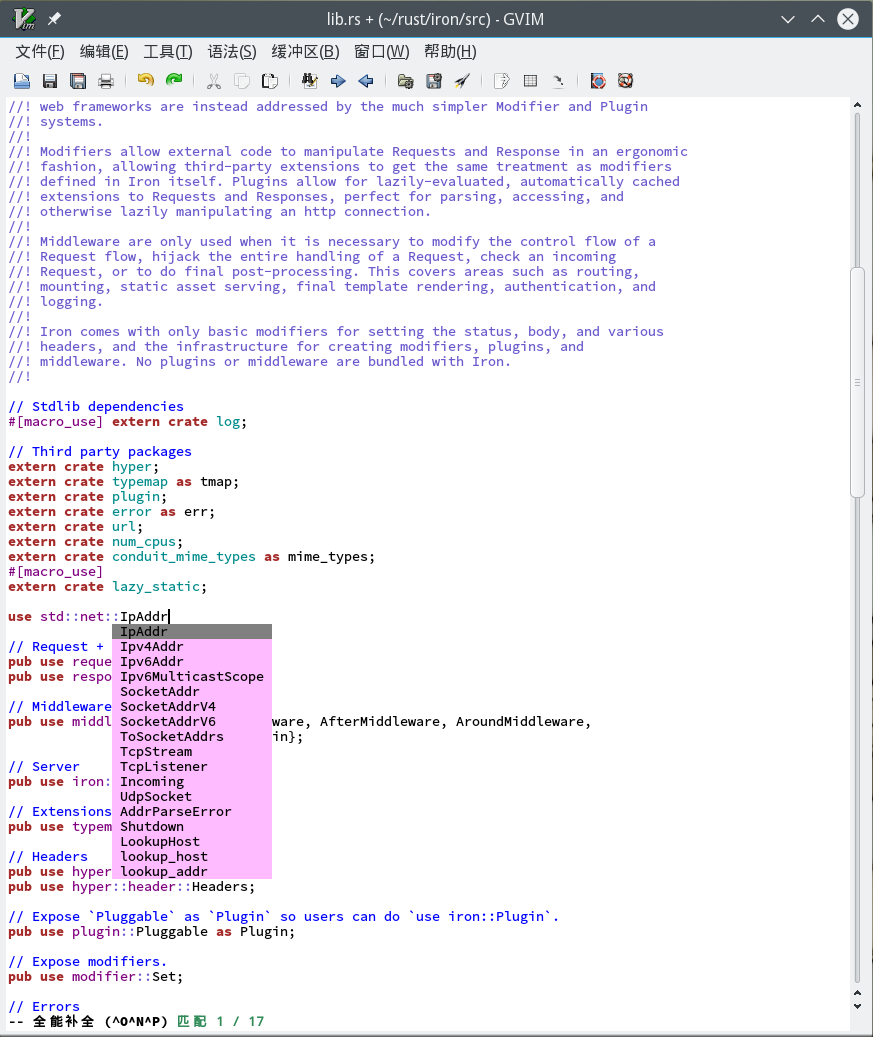The width and height of the screenshot is (873, 1037).
Task: Undo the last change with the toolbar arrow
Action: [146, 81]
